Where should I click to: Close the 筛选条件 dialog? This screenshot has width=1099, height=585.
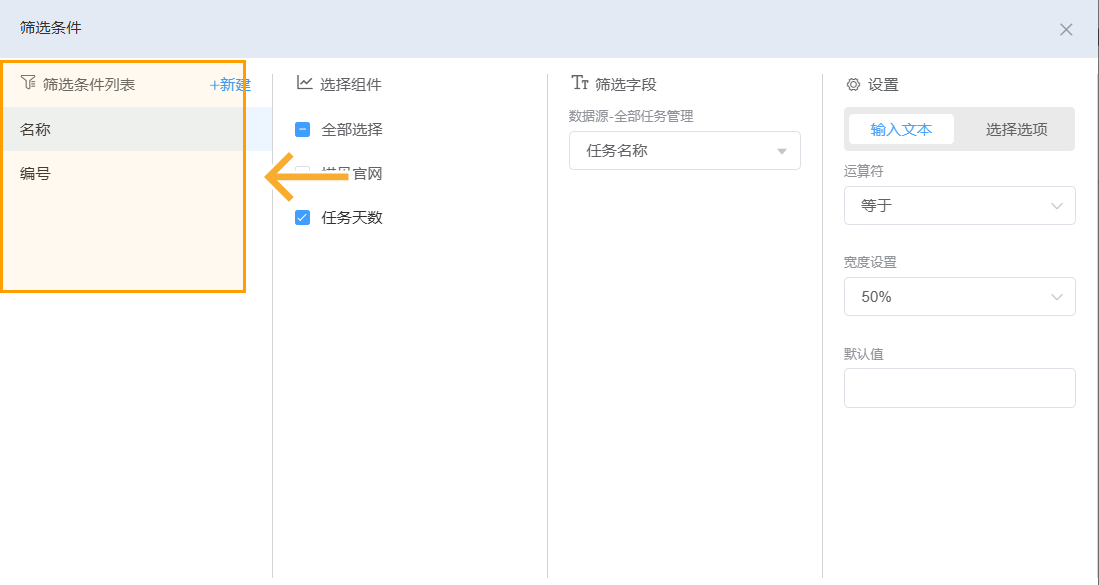1066,29
